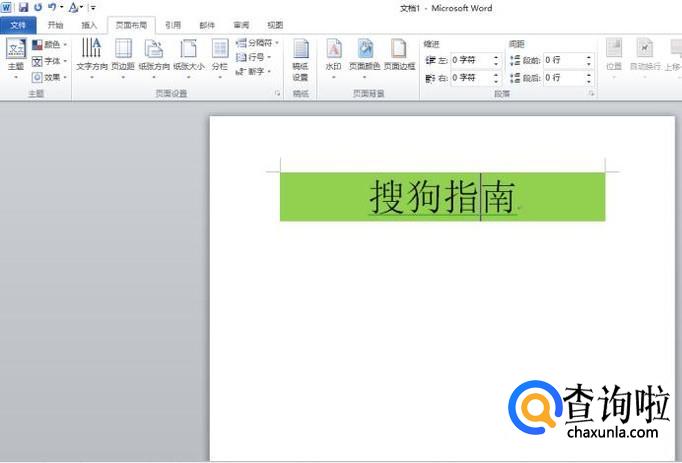The image size is (682, 463).
Task: Open 段落 (Paragraph) dialog launcher arrow
Action: click(592, 93)
